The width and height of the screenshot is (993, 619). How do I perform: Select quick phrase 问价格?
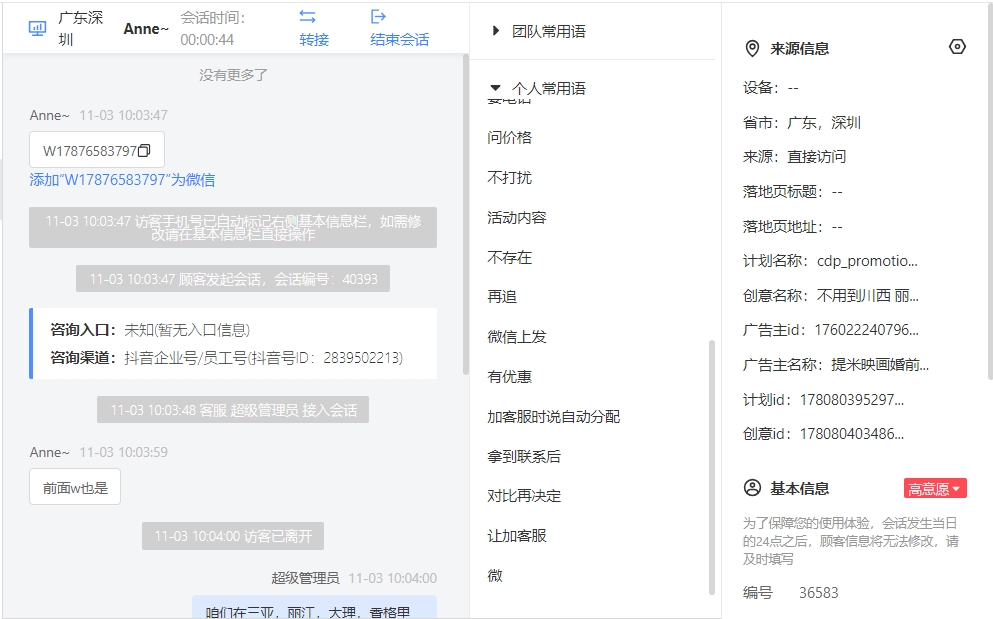point(510,137)
